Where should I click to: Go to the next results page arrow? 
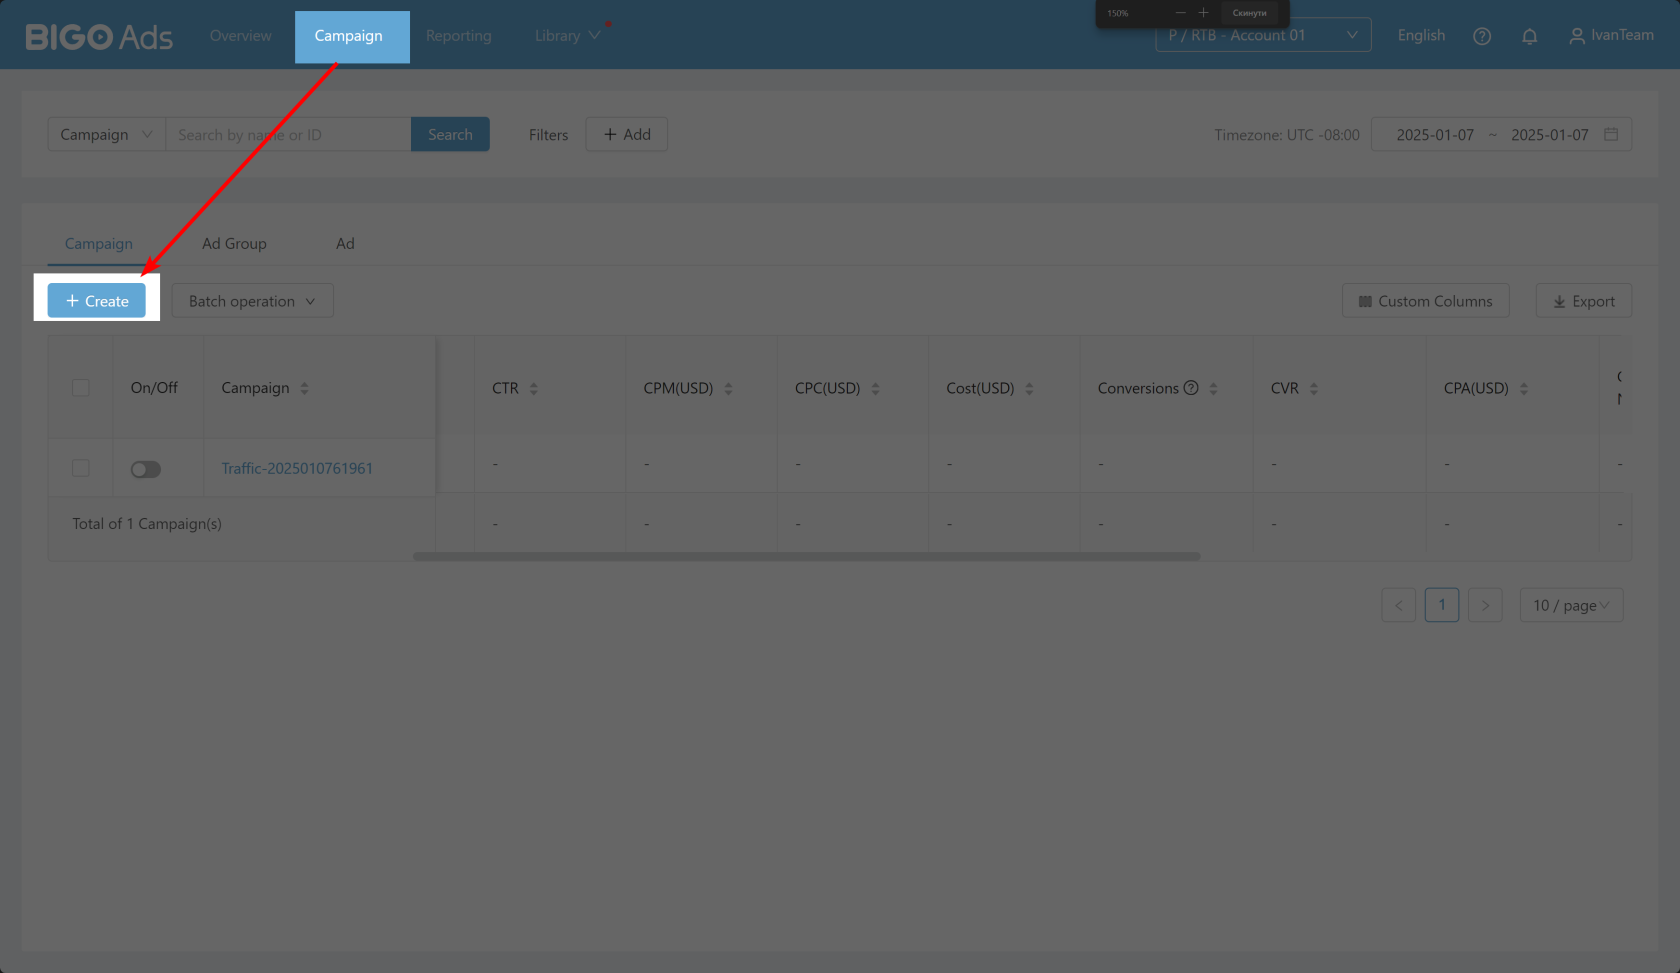pyautogui.click(x=1485, y=605)
